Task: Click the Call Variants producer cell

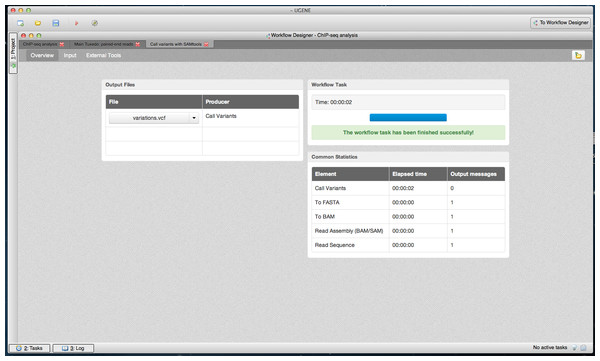Action: [x=250, y=118]
